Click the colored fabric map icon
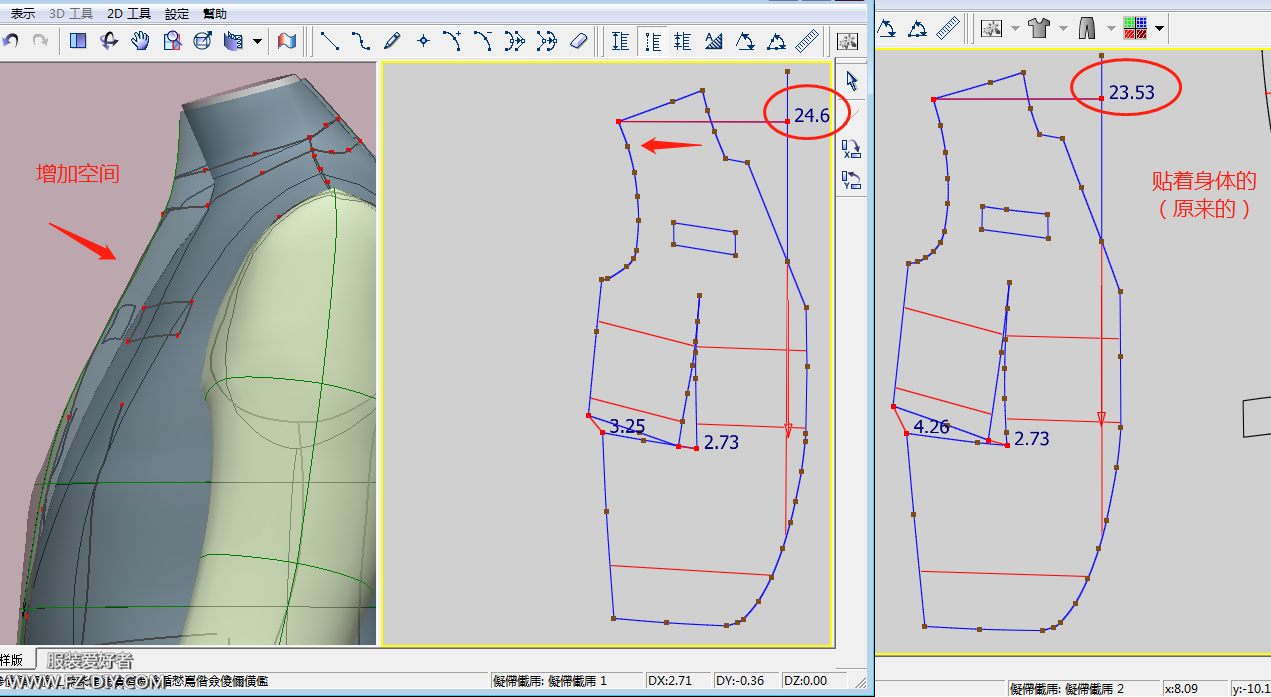 coord(287,41)
